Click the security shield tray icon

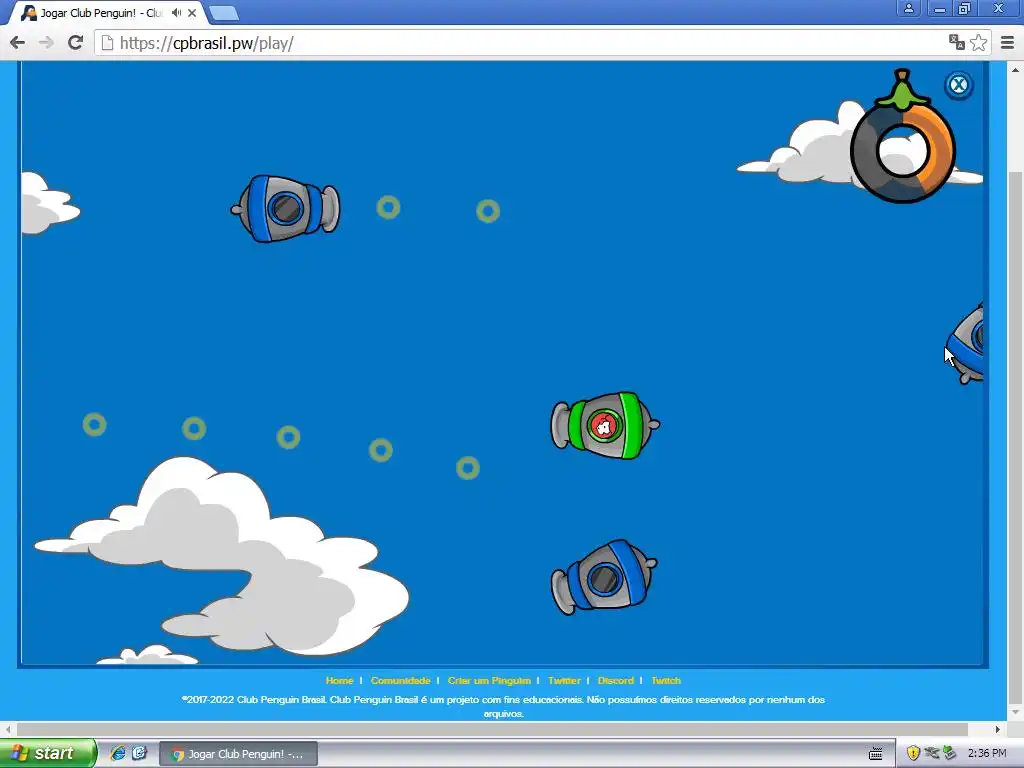[x=914, y=753]
